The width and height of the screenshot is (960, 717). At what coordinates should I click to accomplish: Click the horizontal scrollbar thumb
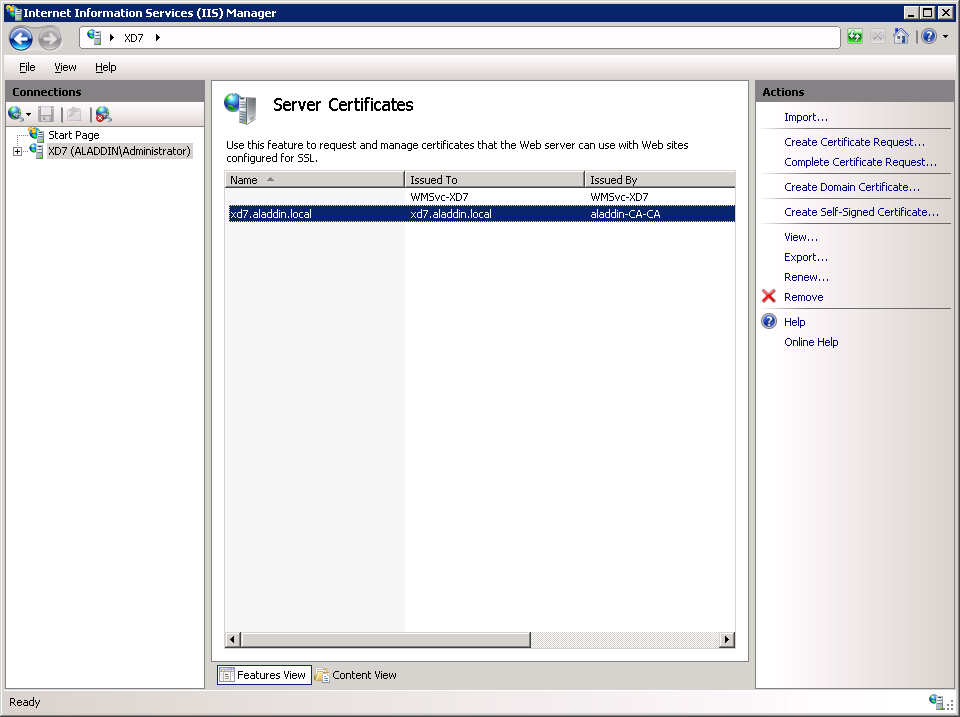click(385, 640)
